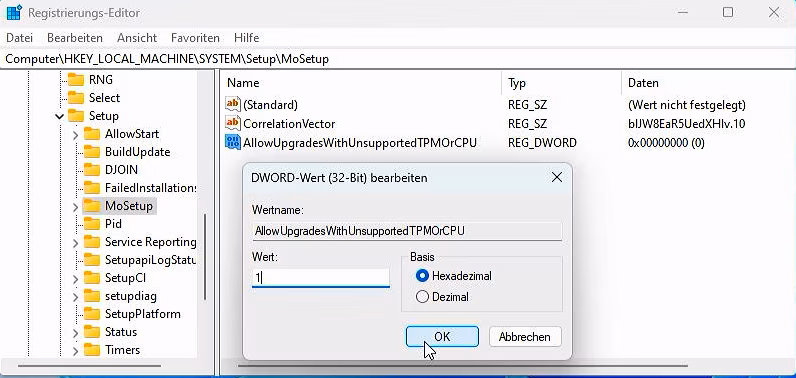
Task: Click the SetupapiLogStatus folder icon
Action: (92, 260)
